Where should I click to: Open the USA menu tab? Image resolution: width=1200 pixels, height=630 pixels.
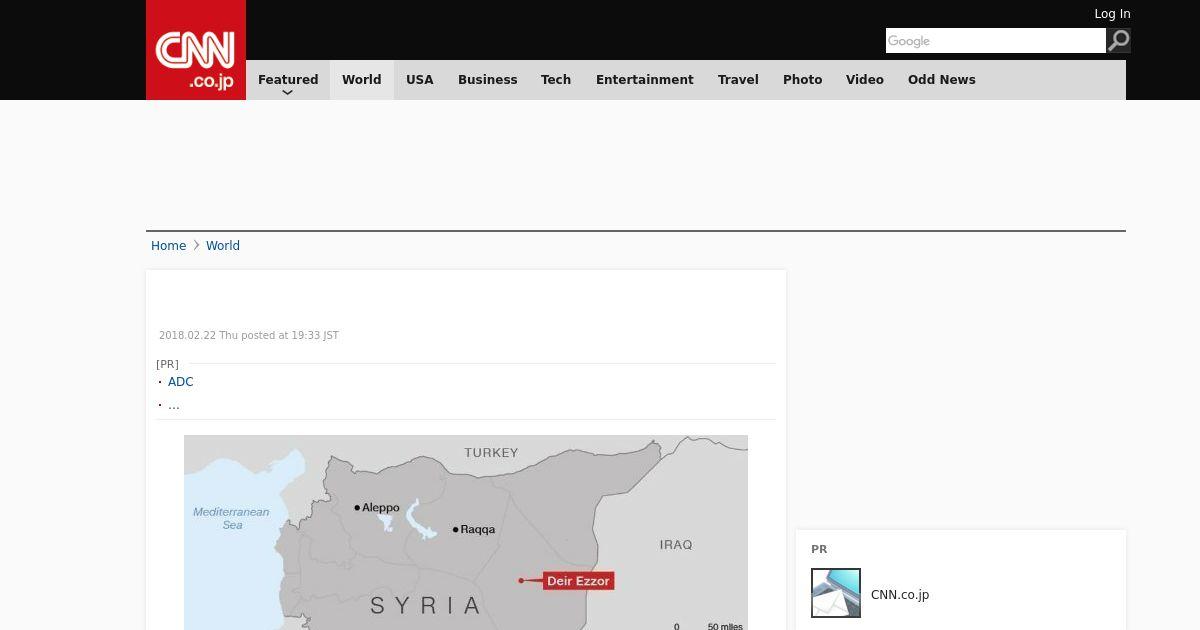420,80
